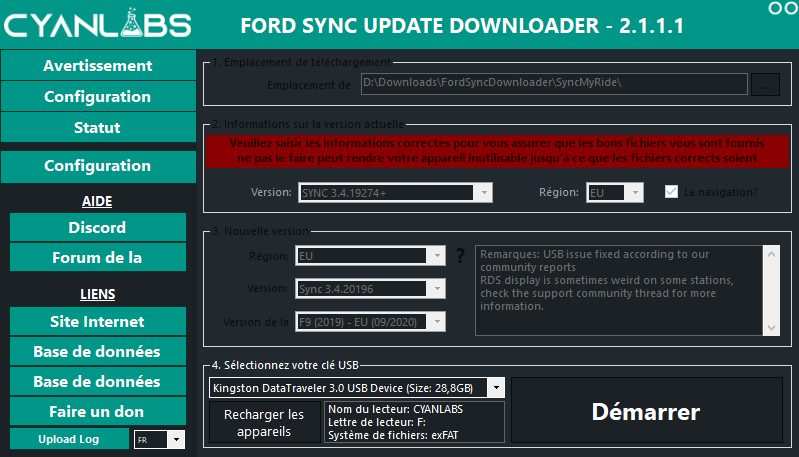799x457 pixels.
Task: Open the Base de données button above Faire un don
Action: click(x=98, y=382)
